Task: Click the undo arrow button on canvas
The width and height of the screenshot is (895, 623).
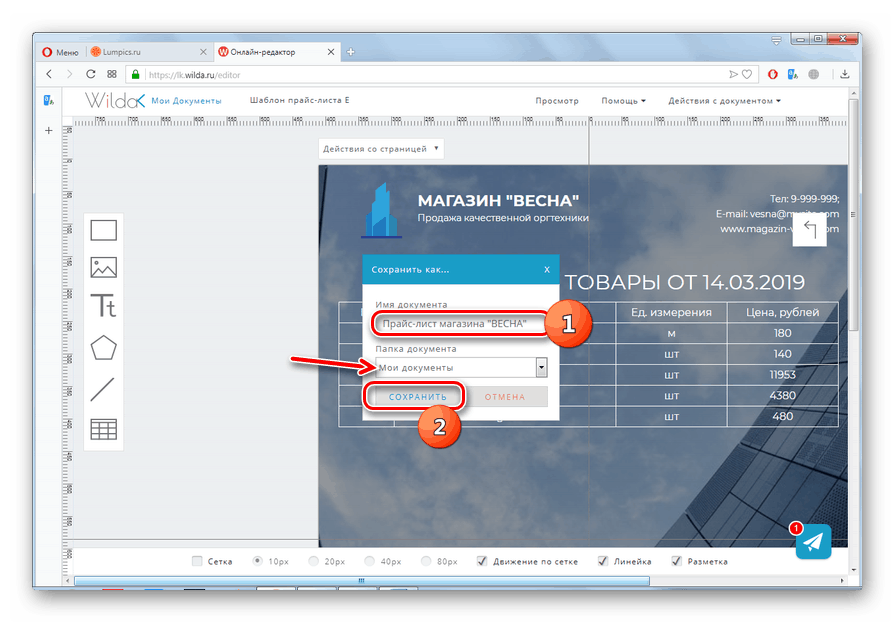Action: pos(809,230)
